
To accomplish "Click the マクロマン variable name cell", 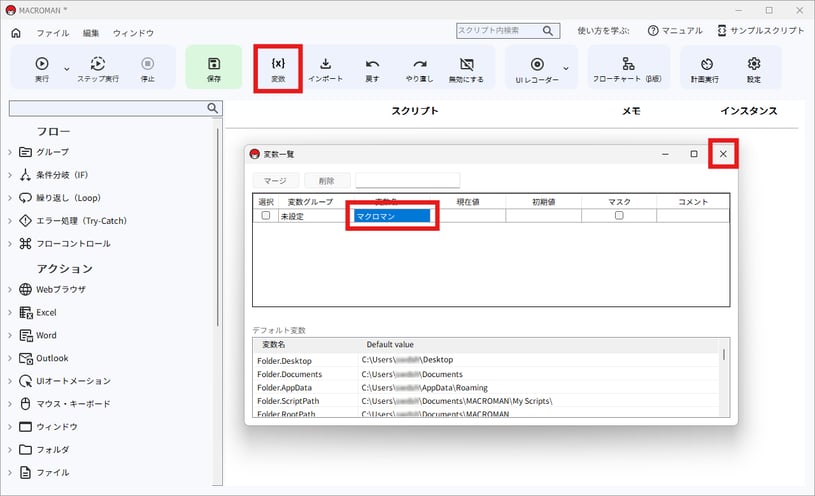I will coord(392,216).
